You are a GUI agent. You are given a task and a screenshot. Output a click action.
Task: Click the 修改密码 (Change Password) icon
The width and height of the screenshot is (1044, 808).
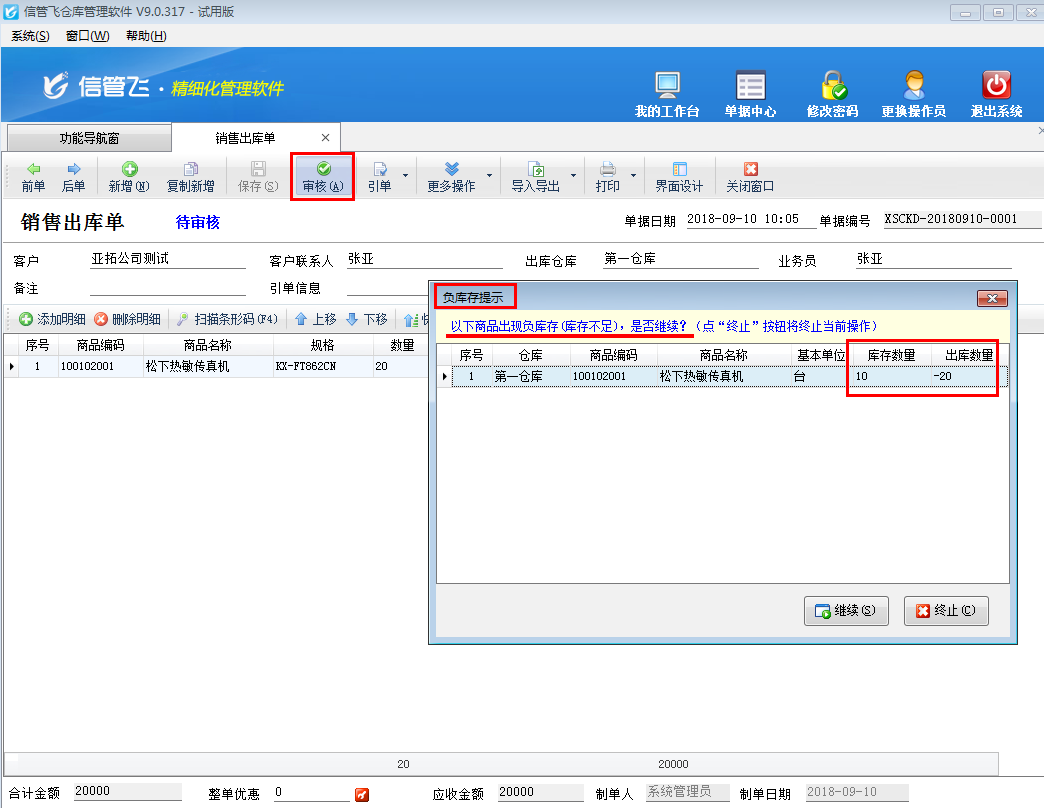[833, 93]
